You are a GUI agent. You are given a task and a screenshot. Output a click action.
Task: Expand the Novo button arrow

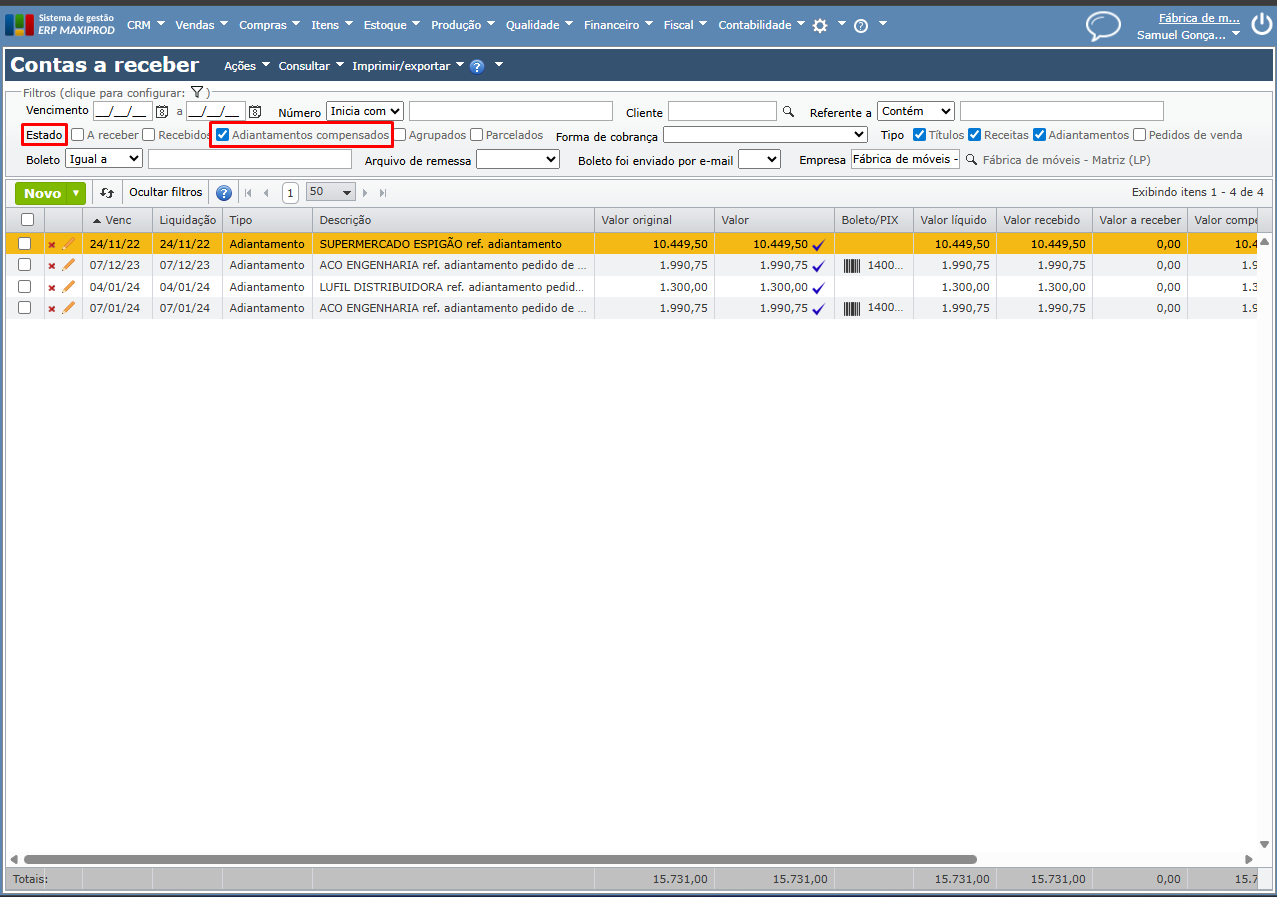(76, 193)
